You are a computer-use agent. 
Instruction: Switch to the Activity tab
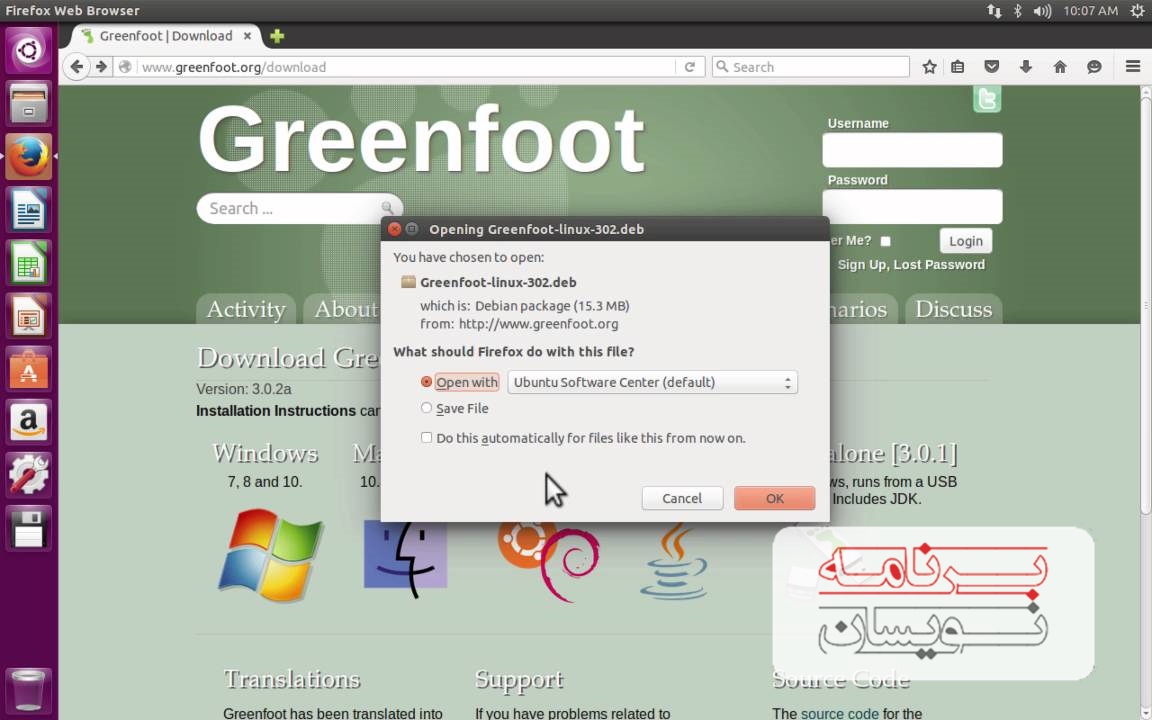(x=245, y=309)
